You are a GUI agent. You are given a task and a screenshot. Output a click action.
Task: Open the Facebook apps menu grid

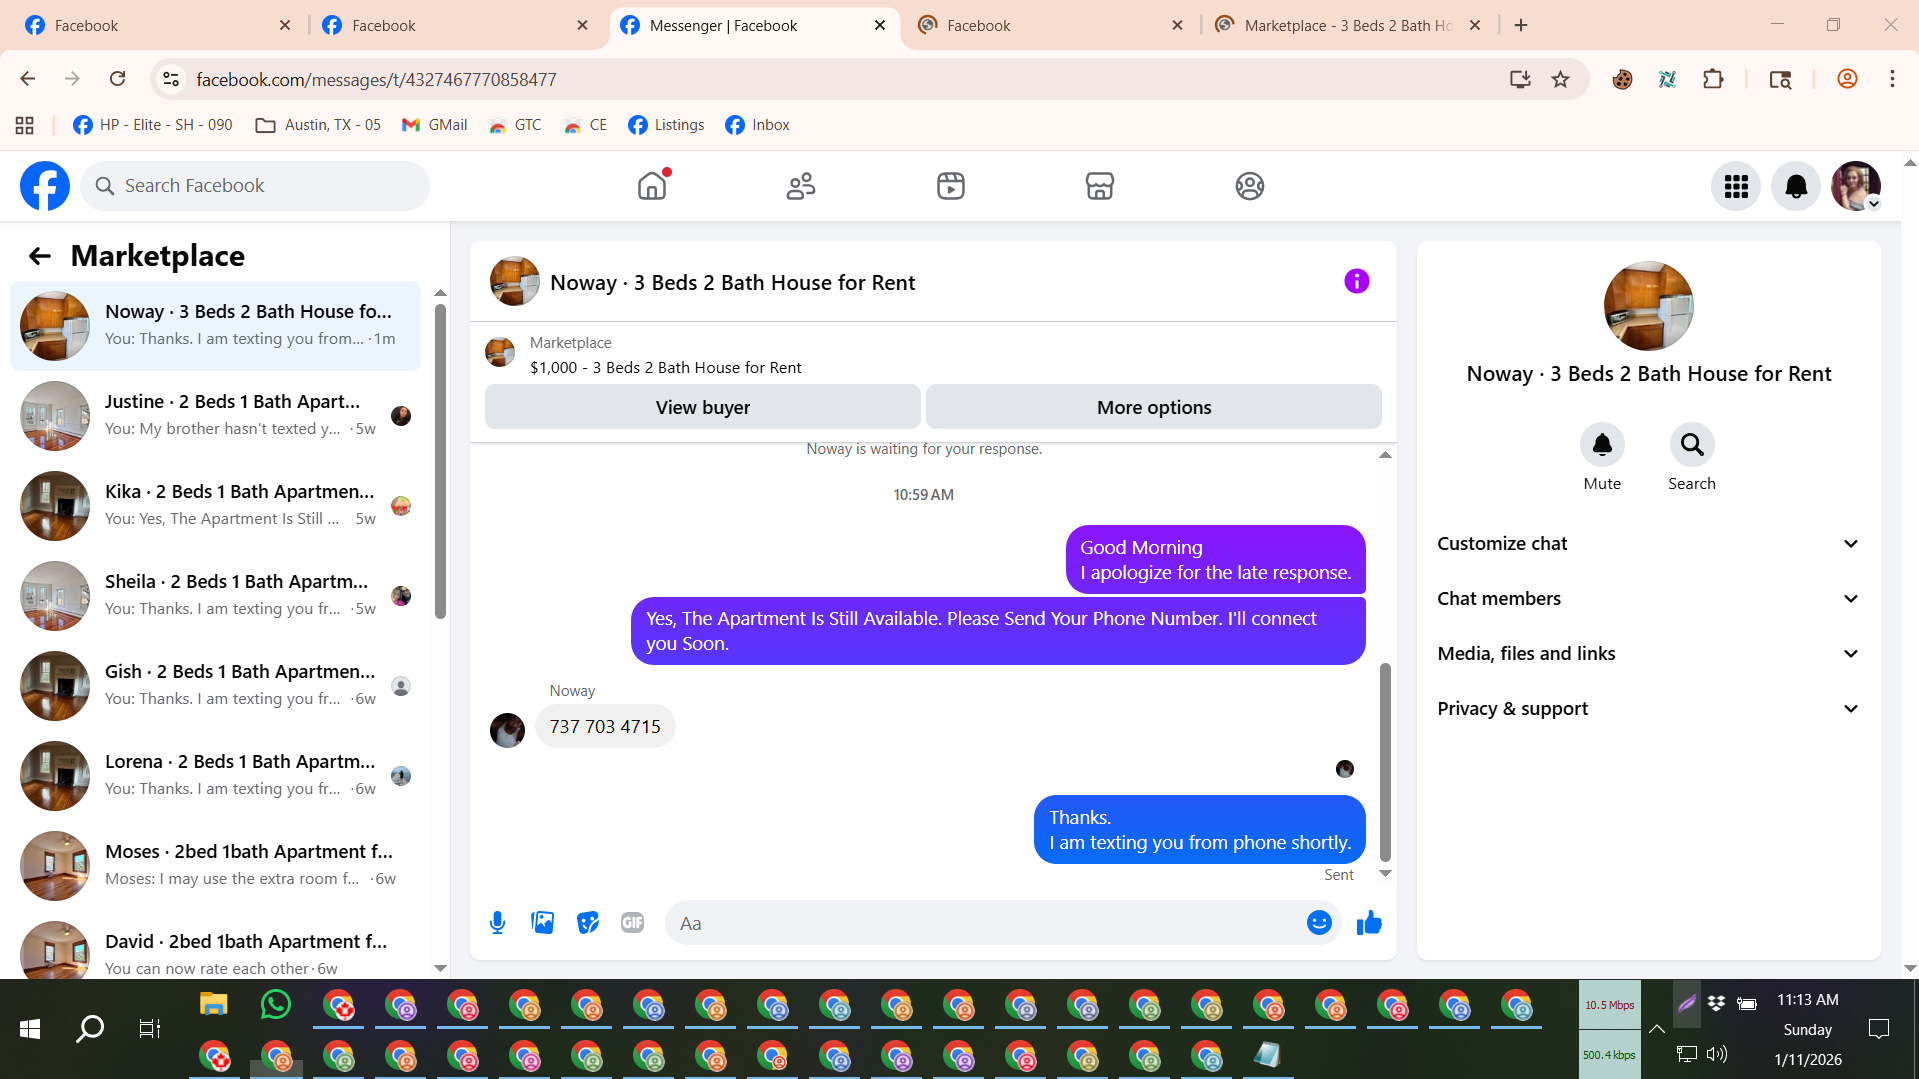point(1736,186)
